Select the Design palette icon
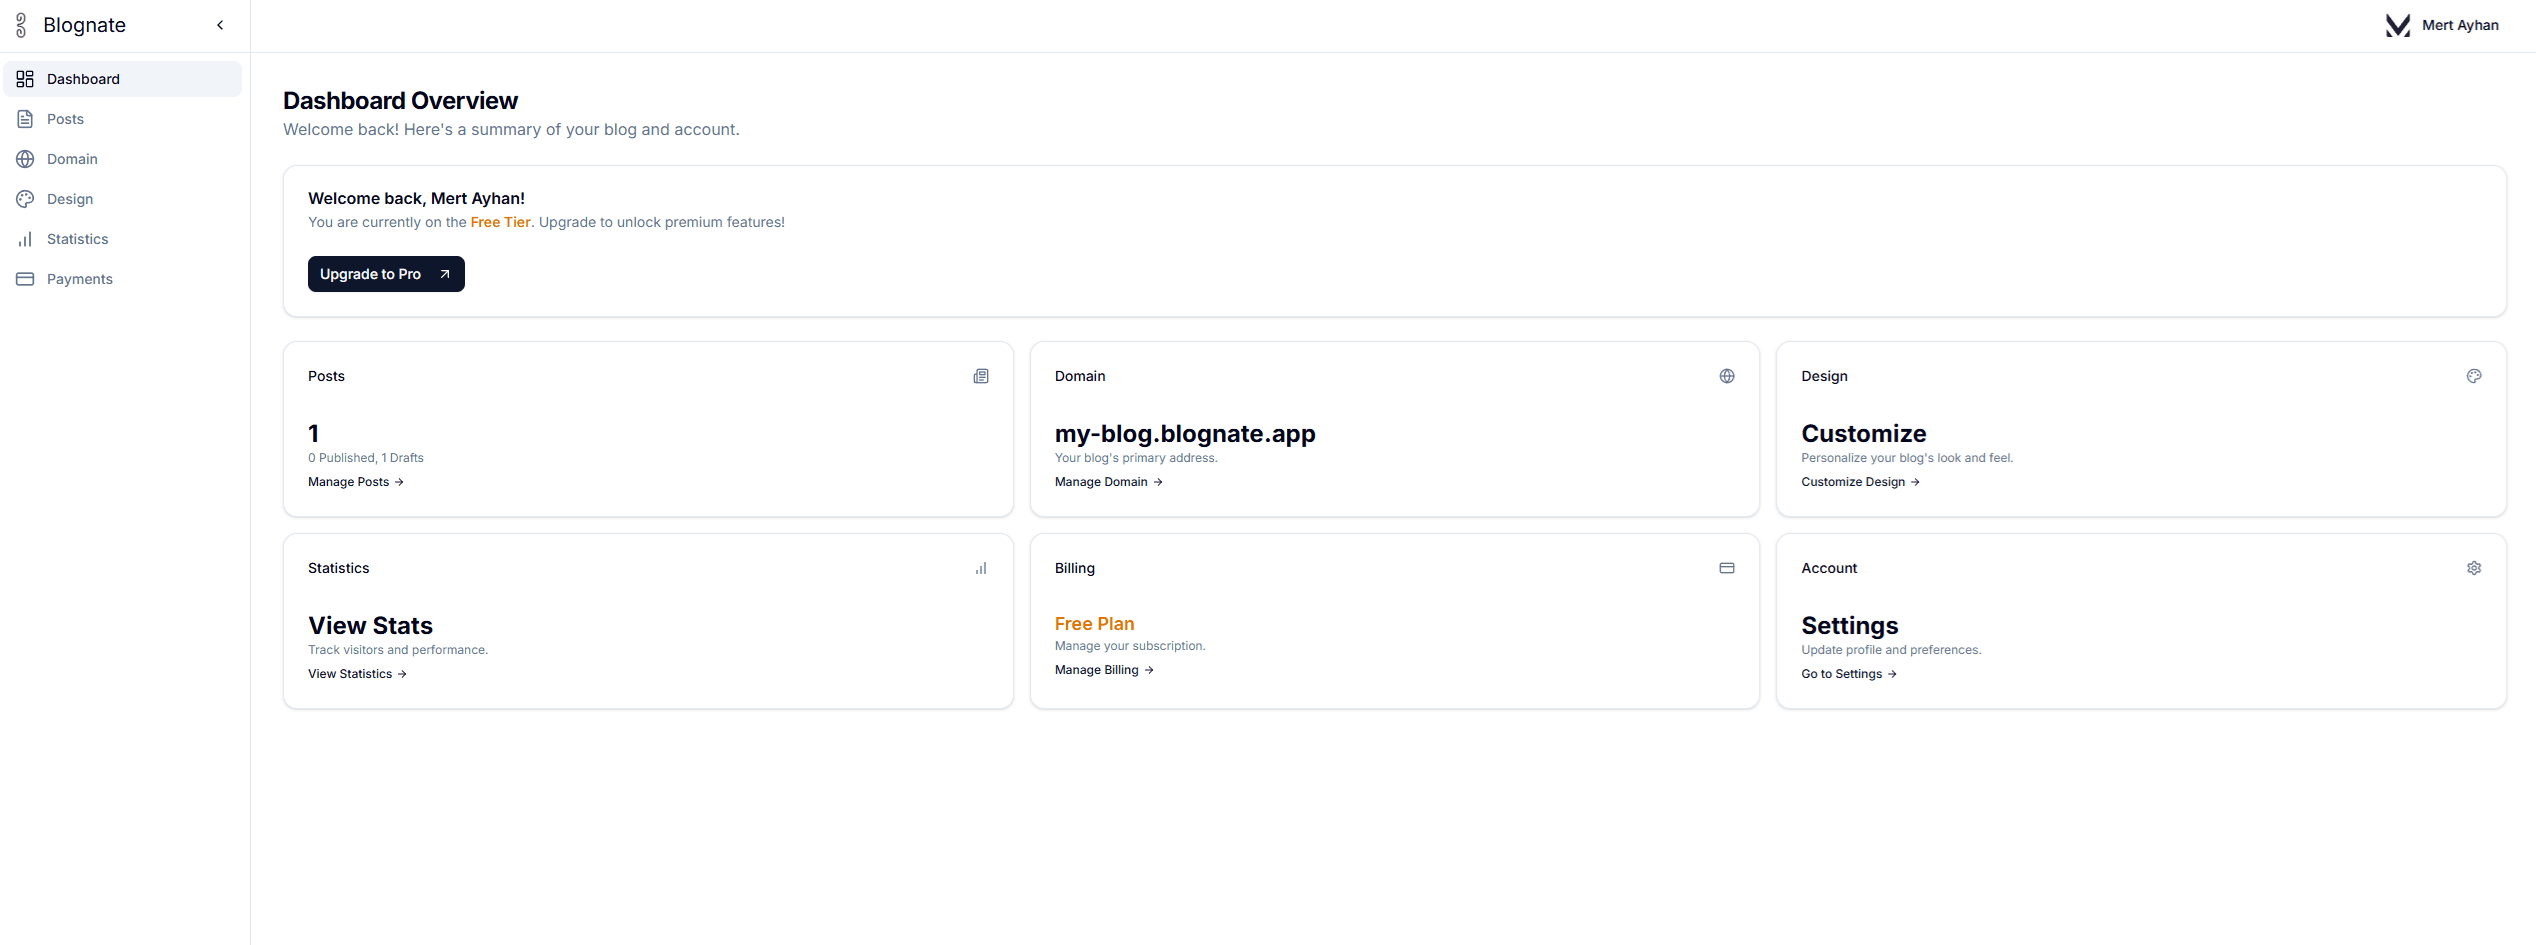Screen dimensions: 2536x945 point(25,198)
